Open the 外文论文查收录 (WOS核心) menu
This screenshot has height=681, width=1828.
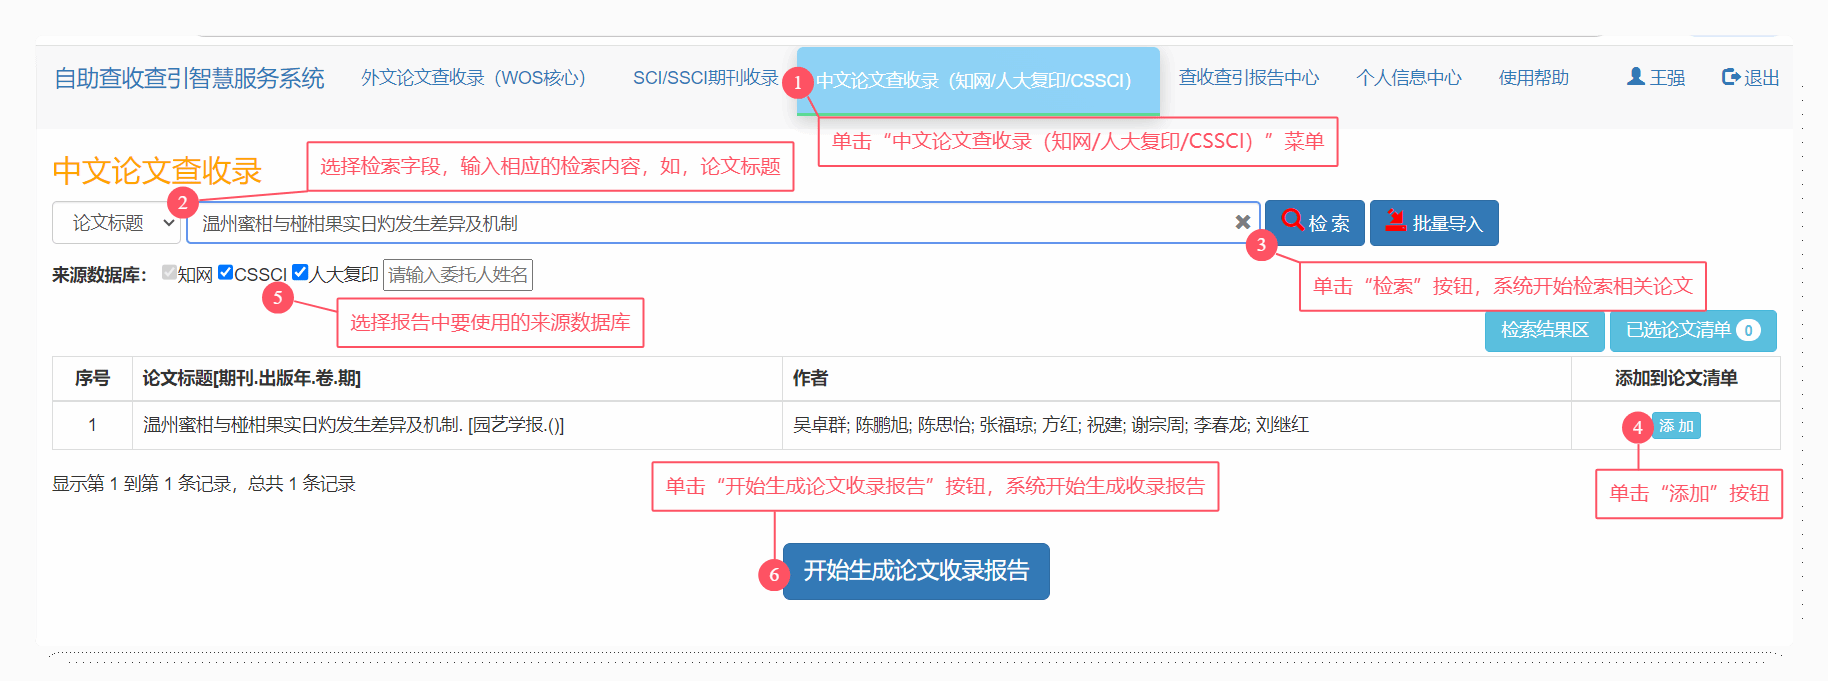(x=473, y=78)
